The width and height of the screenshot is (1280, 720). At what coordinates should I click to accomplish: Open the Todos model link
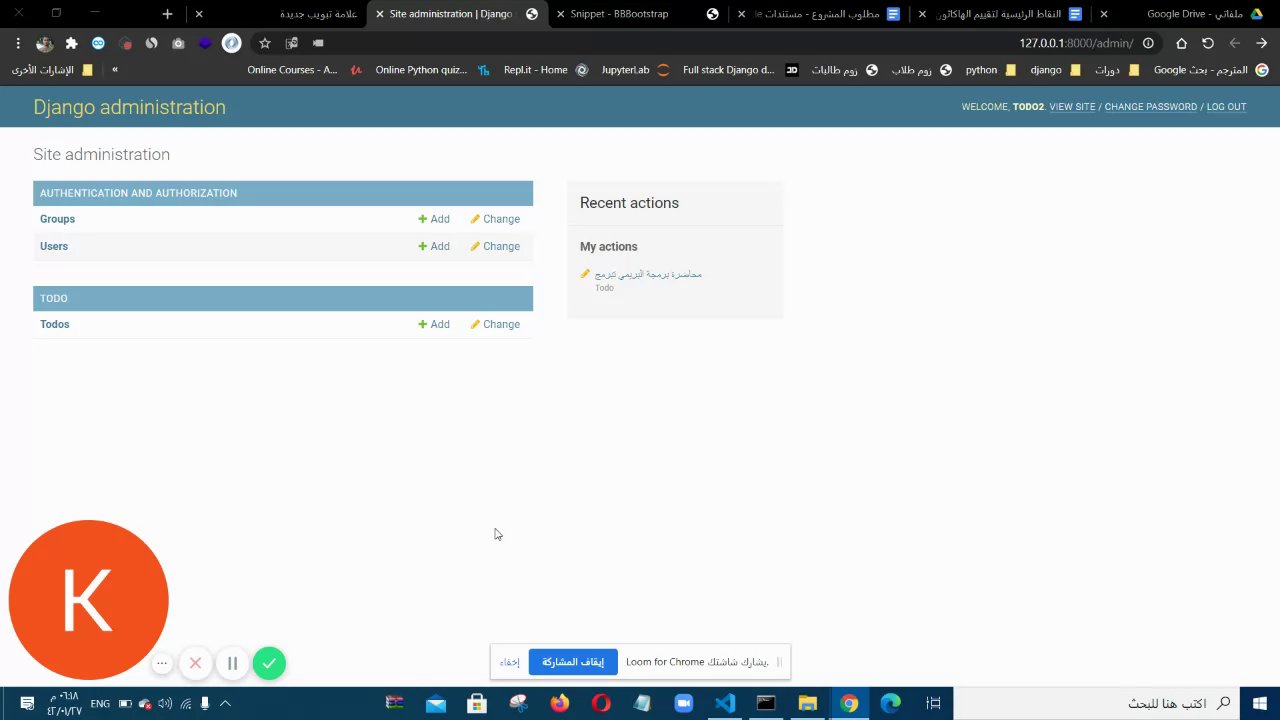tap(55, 324)
